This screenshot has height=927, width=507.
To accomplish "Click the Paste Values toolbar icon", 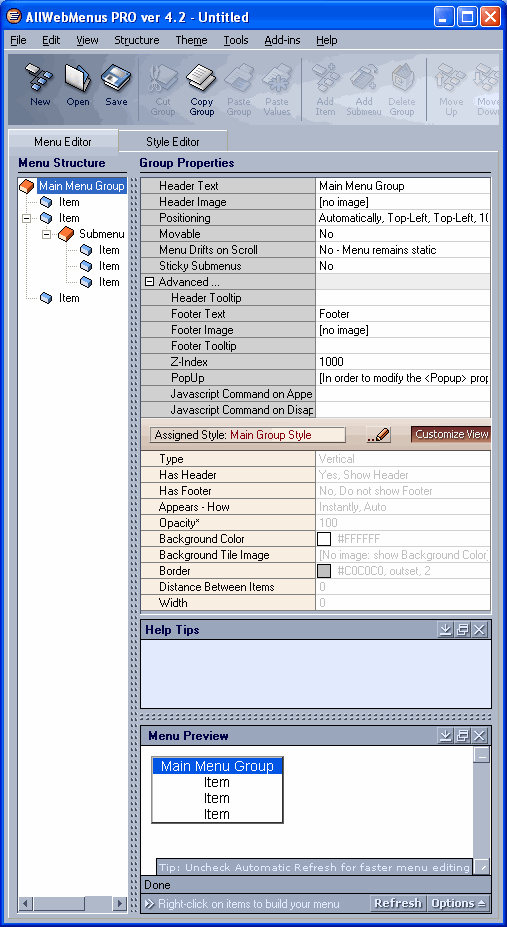I will pyautogui.click(x=277, y=90).
